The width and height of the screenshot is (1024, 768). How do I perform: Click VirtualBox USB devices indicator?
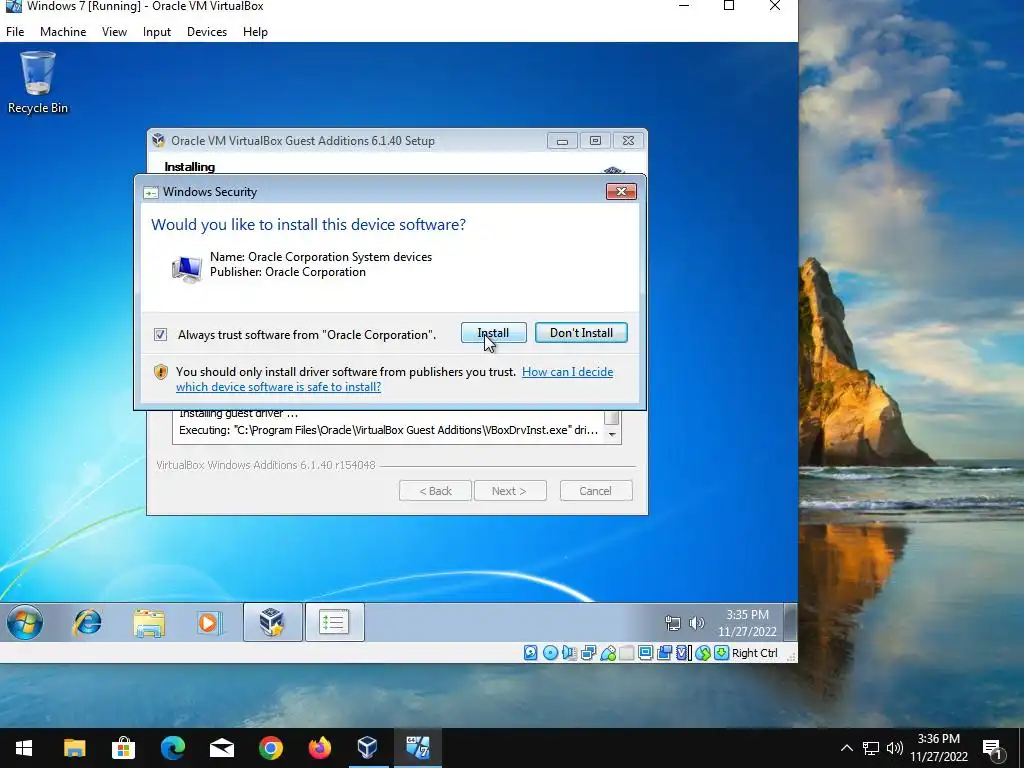607,652
